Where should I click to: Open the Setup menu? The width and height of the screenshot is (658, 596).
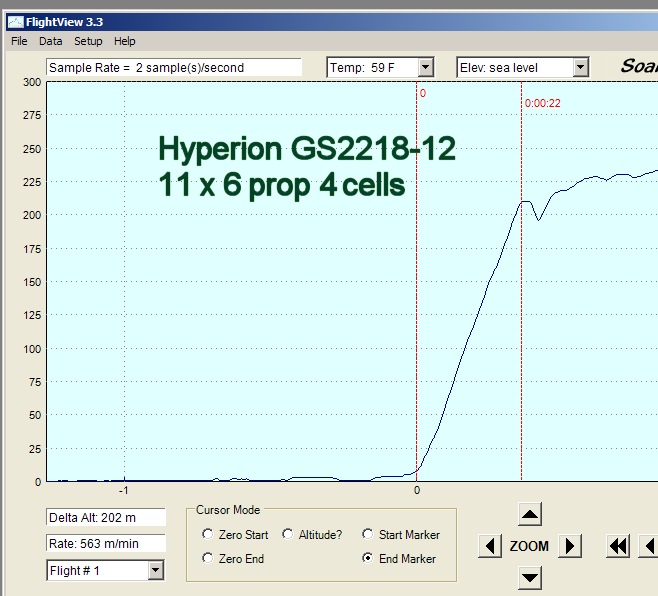88,41
